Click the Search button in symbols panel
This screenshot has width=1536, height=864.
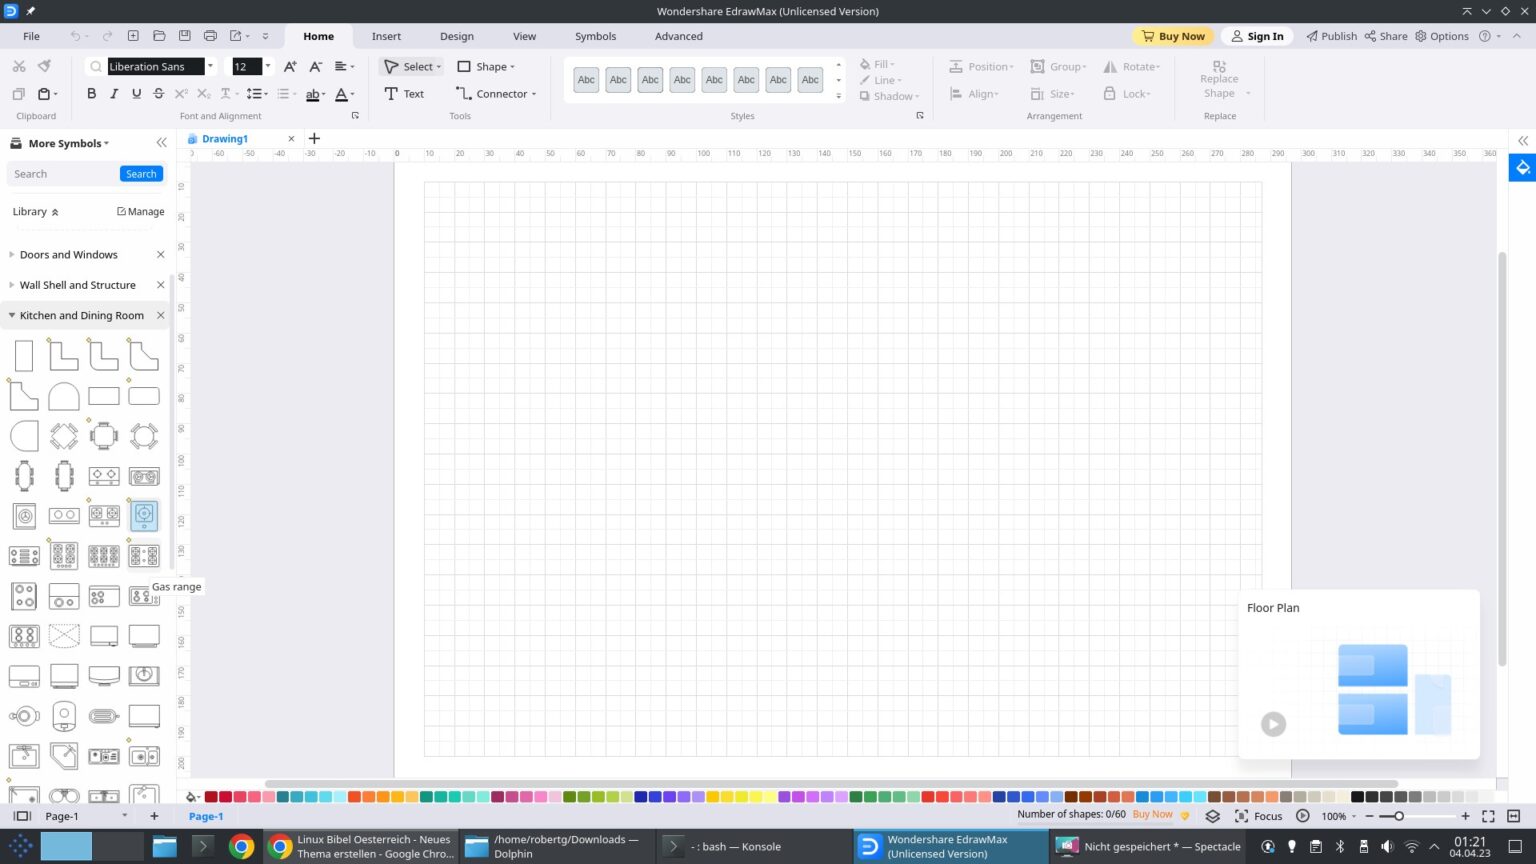pyautogui.click(x=141, y=174)
